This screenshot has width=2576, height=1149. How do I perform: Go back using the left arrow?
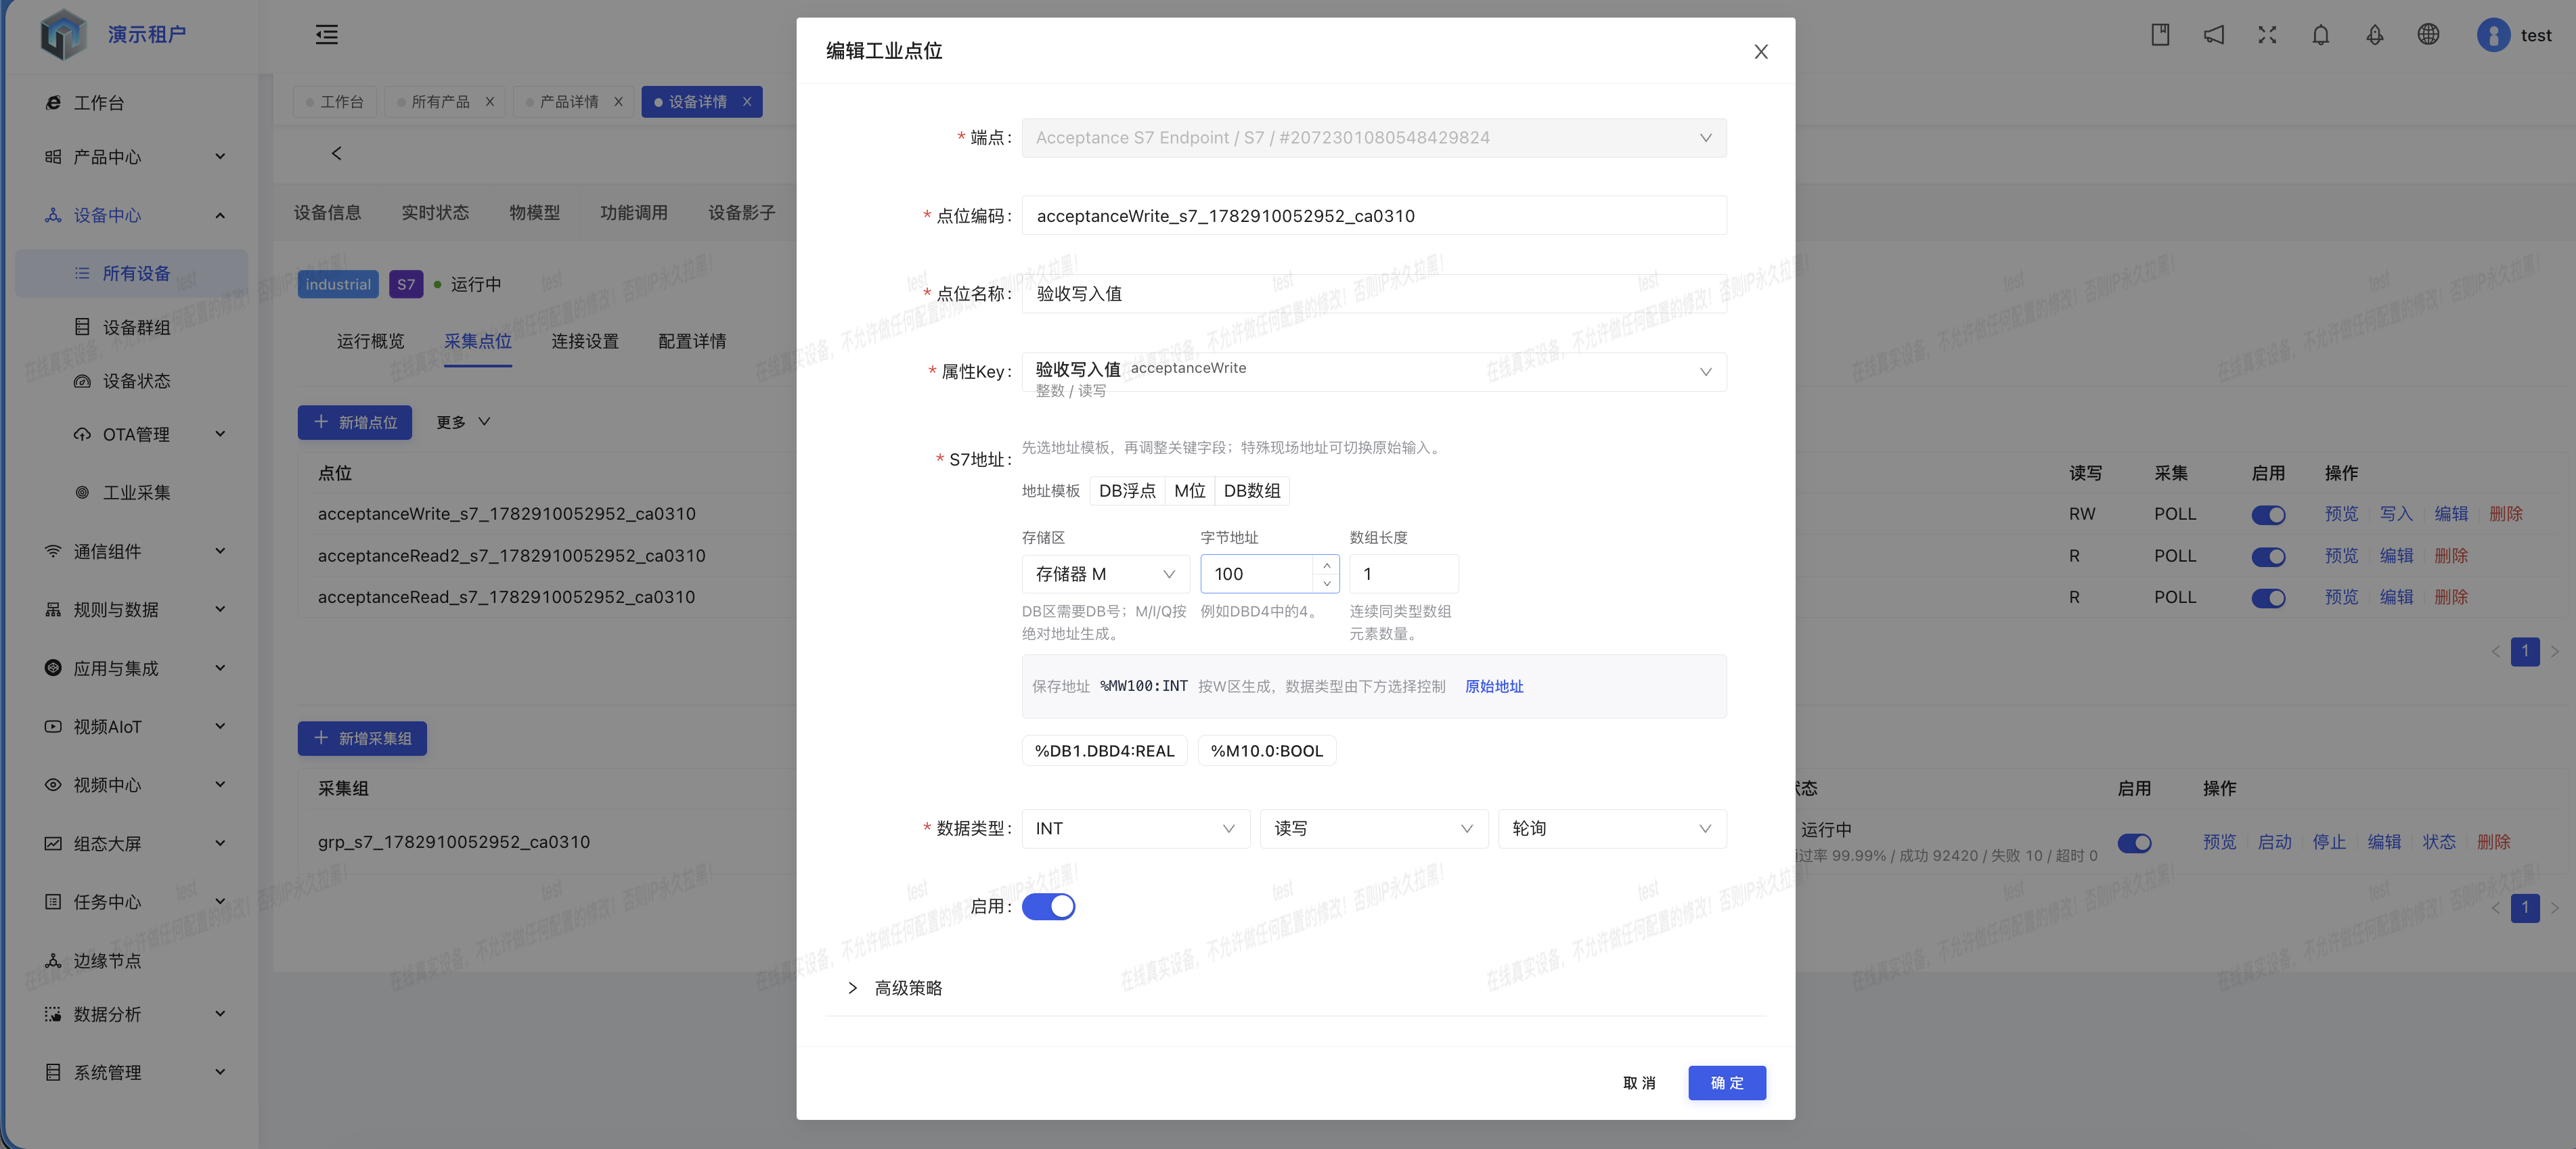336,153
